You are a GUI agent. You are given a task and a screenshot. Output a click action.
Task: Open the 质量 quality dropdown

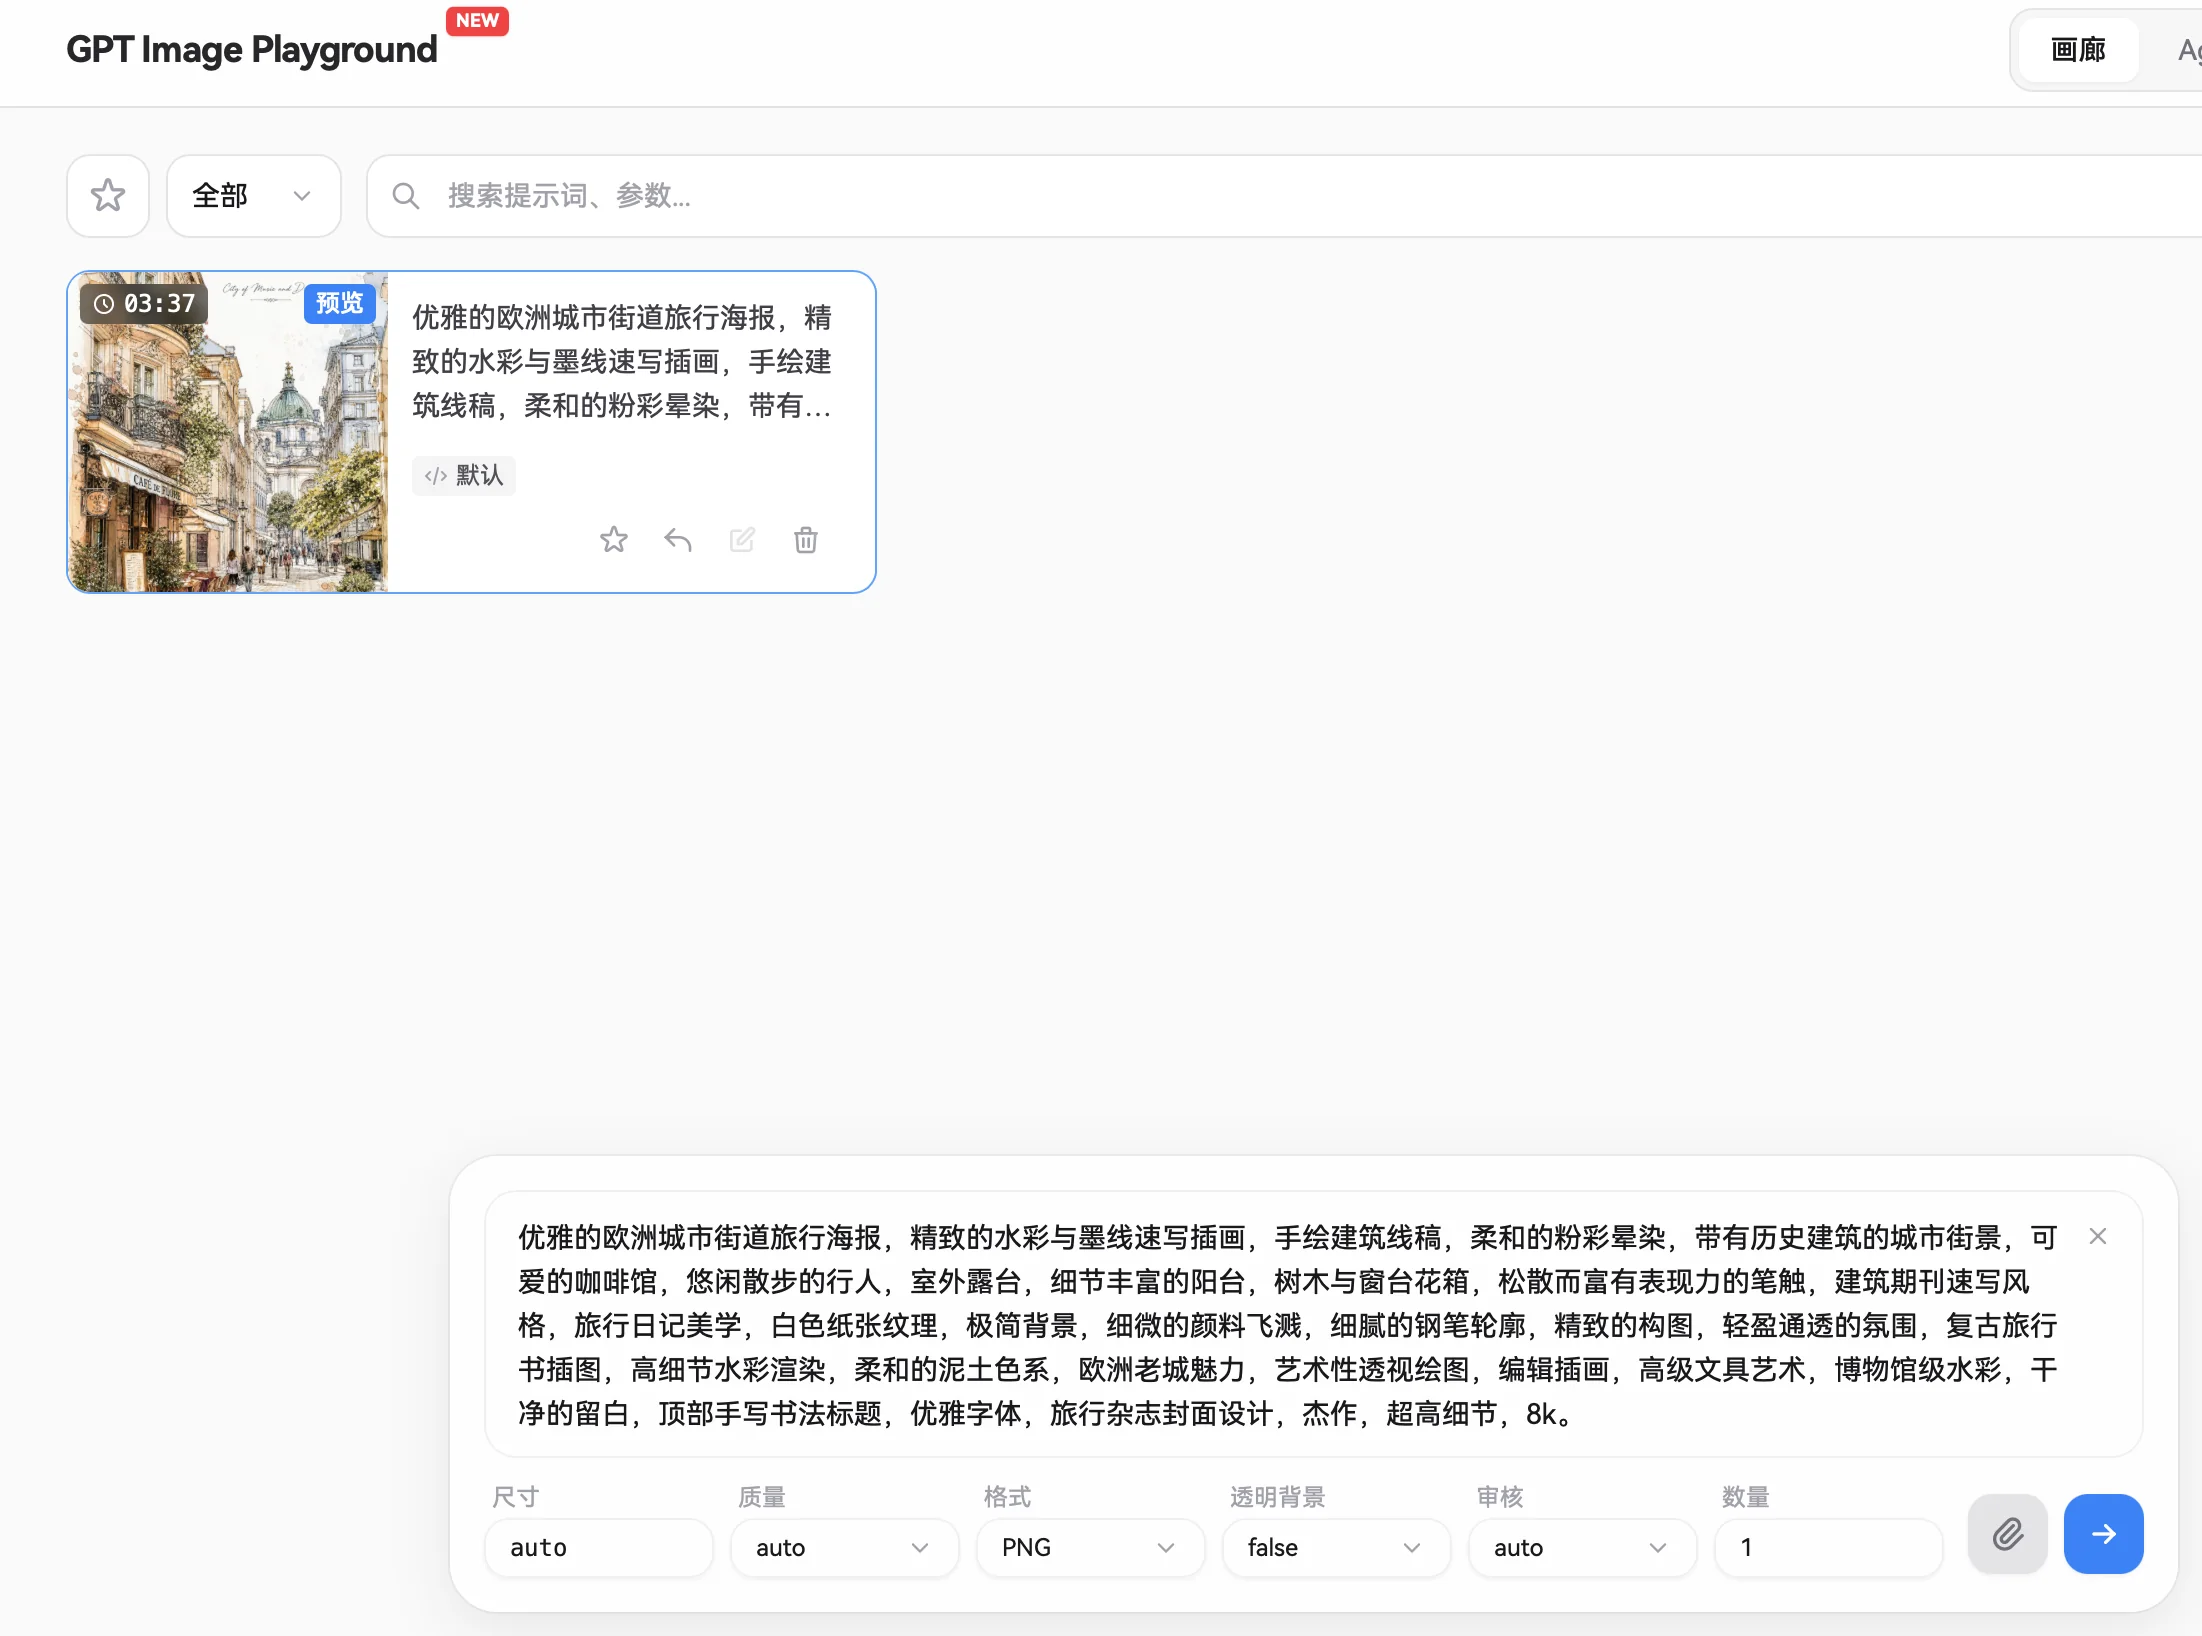coord(845,1548)
